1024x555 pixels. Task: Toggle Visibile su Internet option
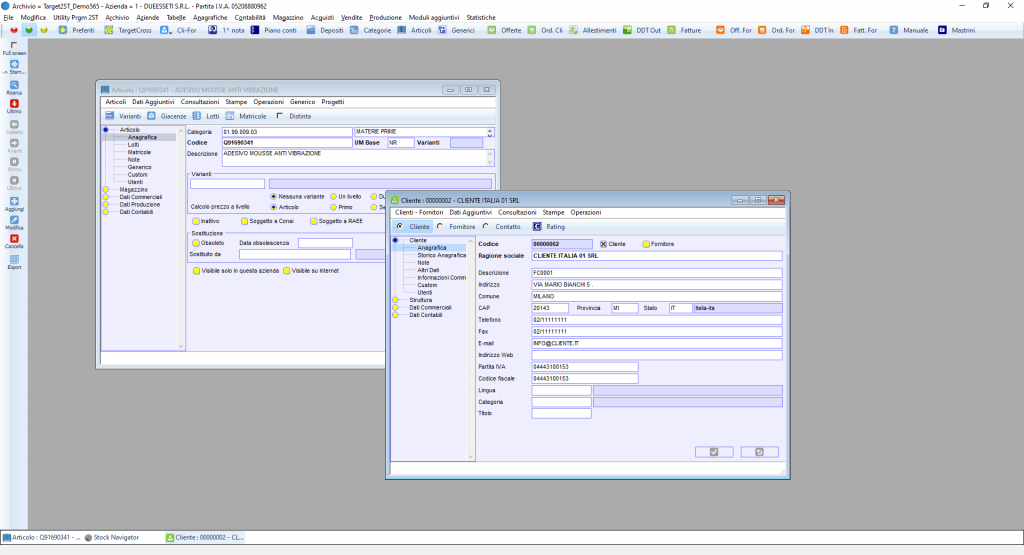(287, 271)
